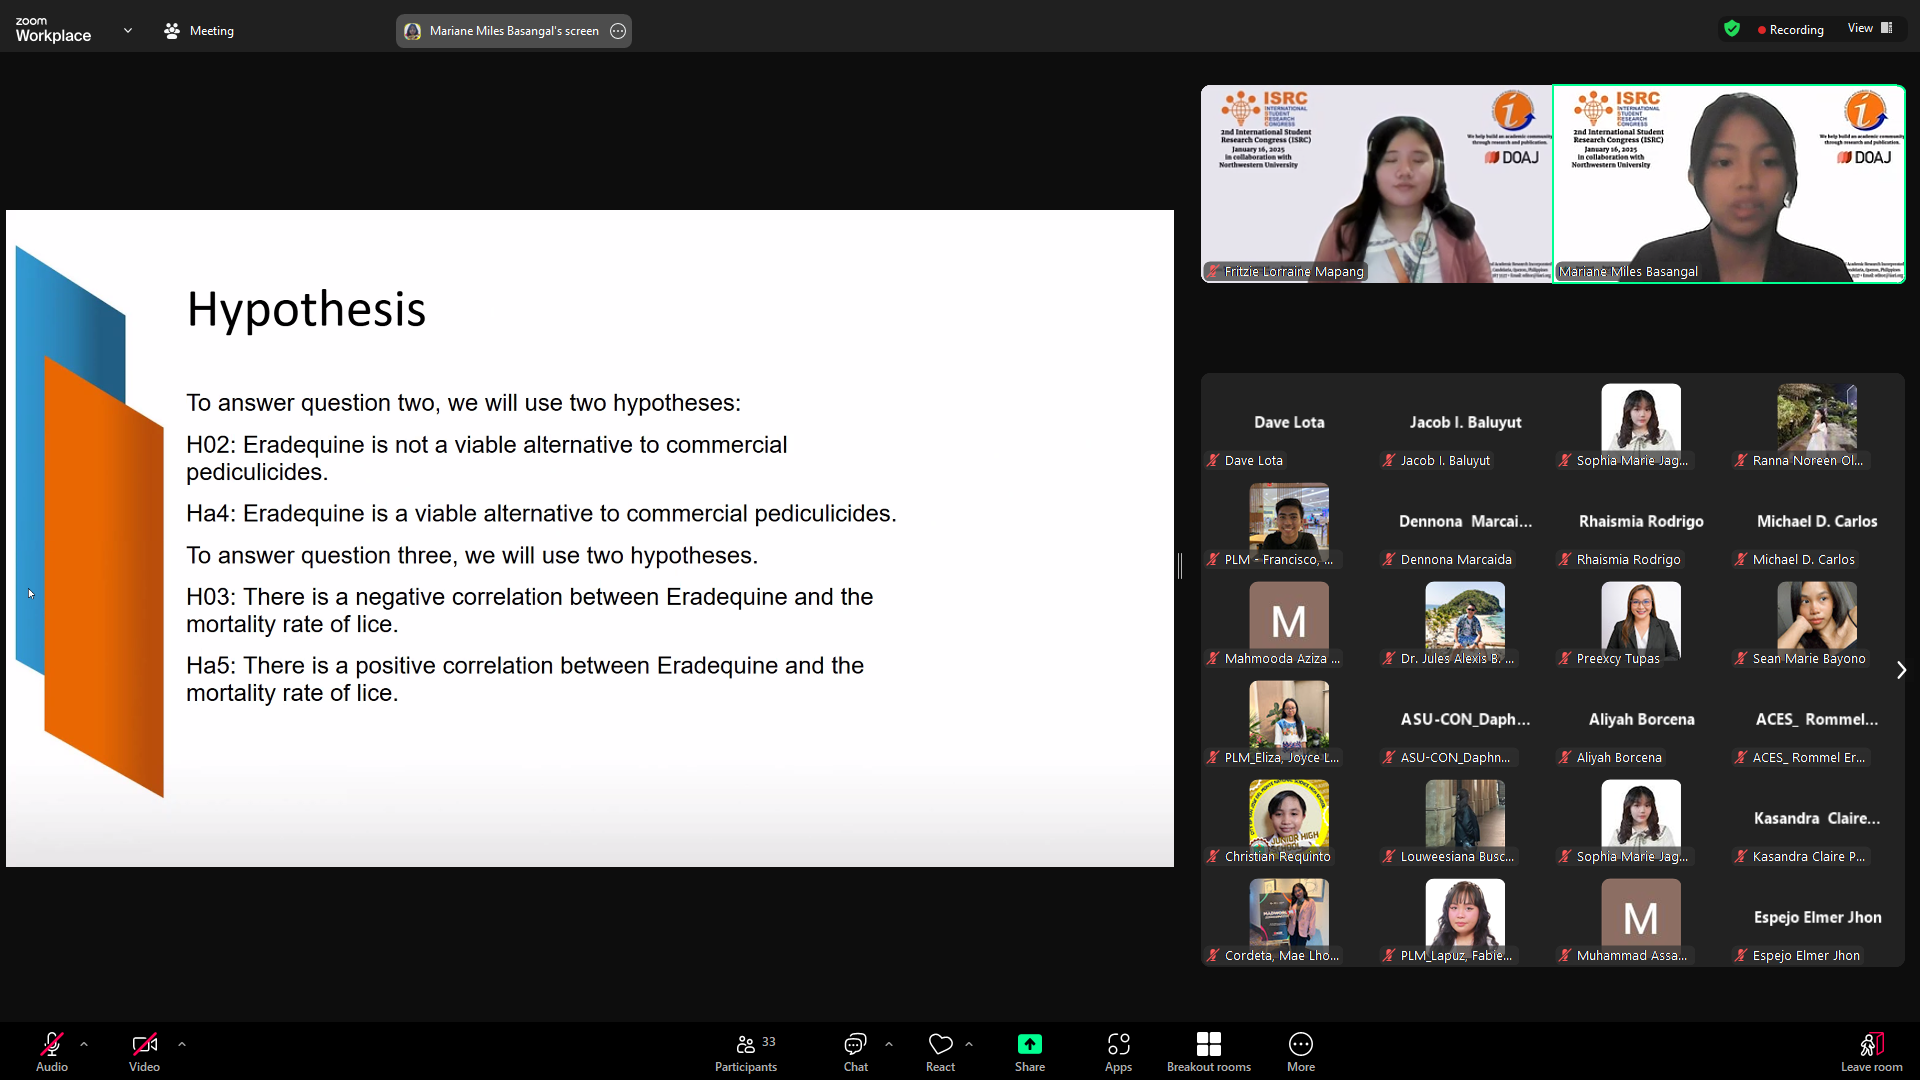Viewport: 1920px width, 1080px height.
Task: Open the View layout menu
Action: click(x=1869, y=28)
